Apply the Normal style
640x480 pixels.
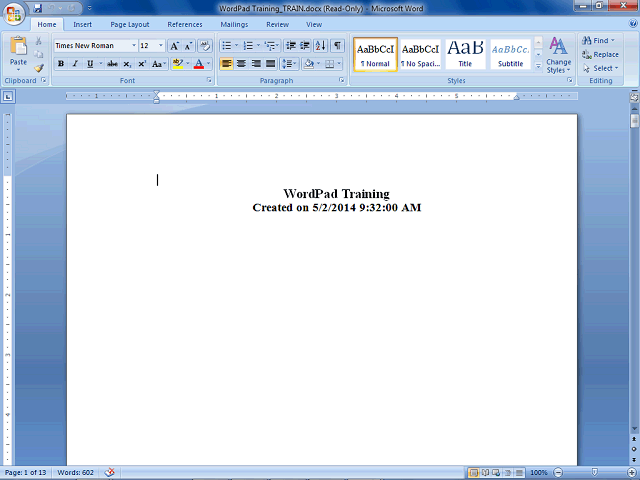click(376, 54)
